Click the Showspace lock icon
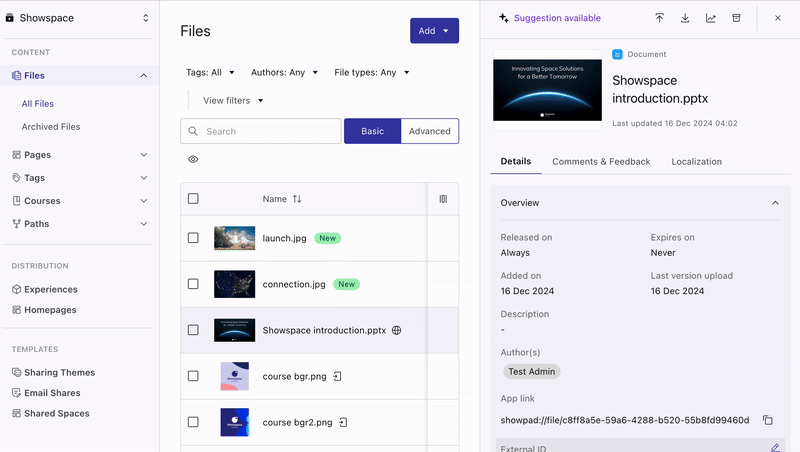The height and width of the screenshot is (452, 800). click(10, 18)
